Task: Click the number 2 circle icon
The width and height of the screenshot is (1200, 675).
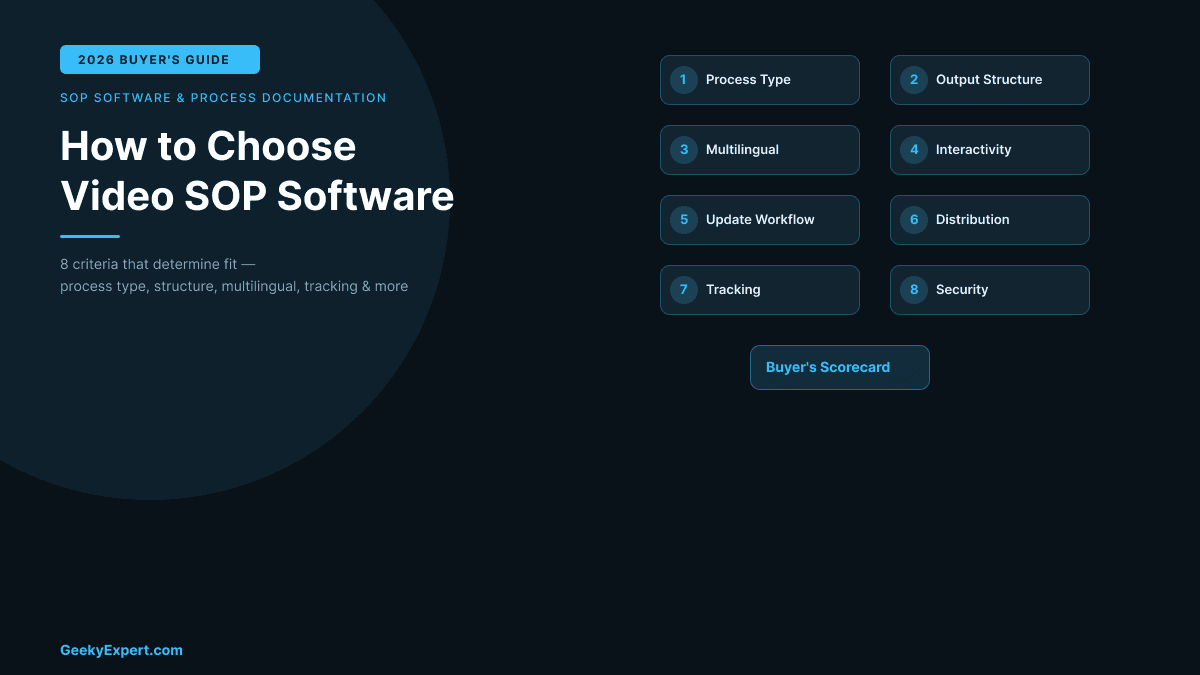Action: (x=914, y=80)
